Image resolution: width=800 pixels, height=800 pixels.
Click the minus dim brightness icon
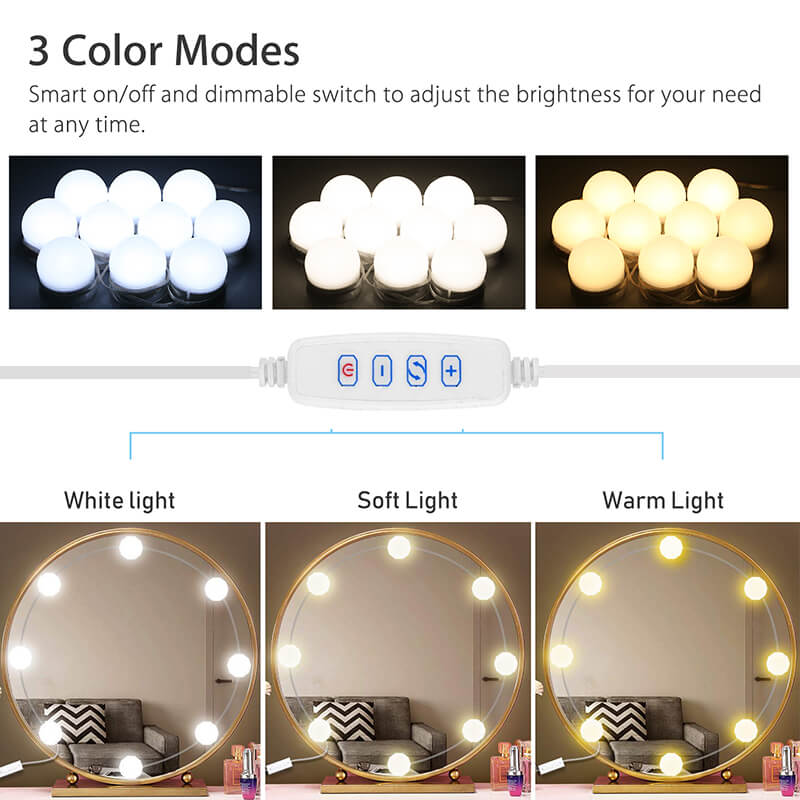[x=382, y=370]
